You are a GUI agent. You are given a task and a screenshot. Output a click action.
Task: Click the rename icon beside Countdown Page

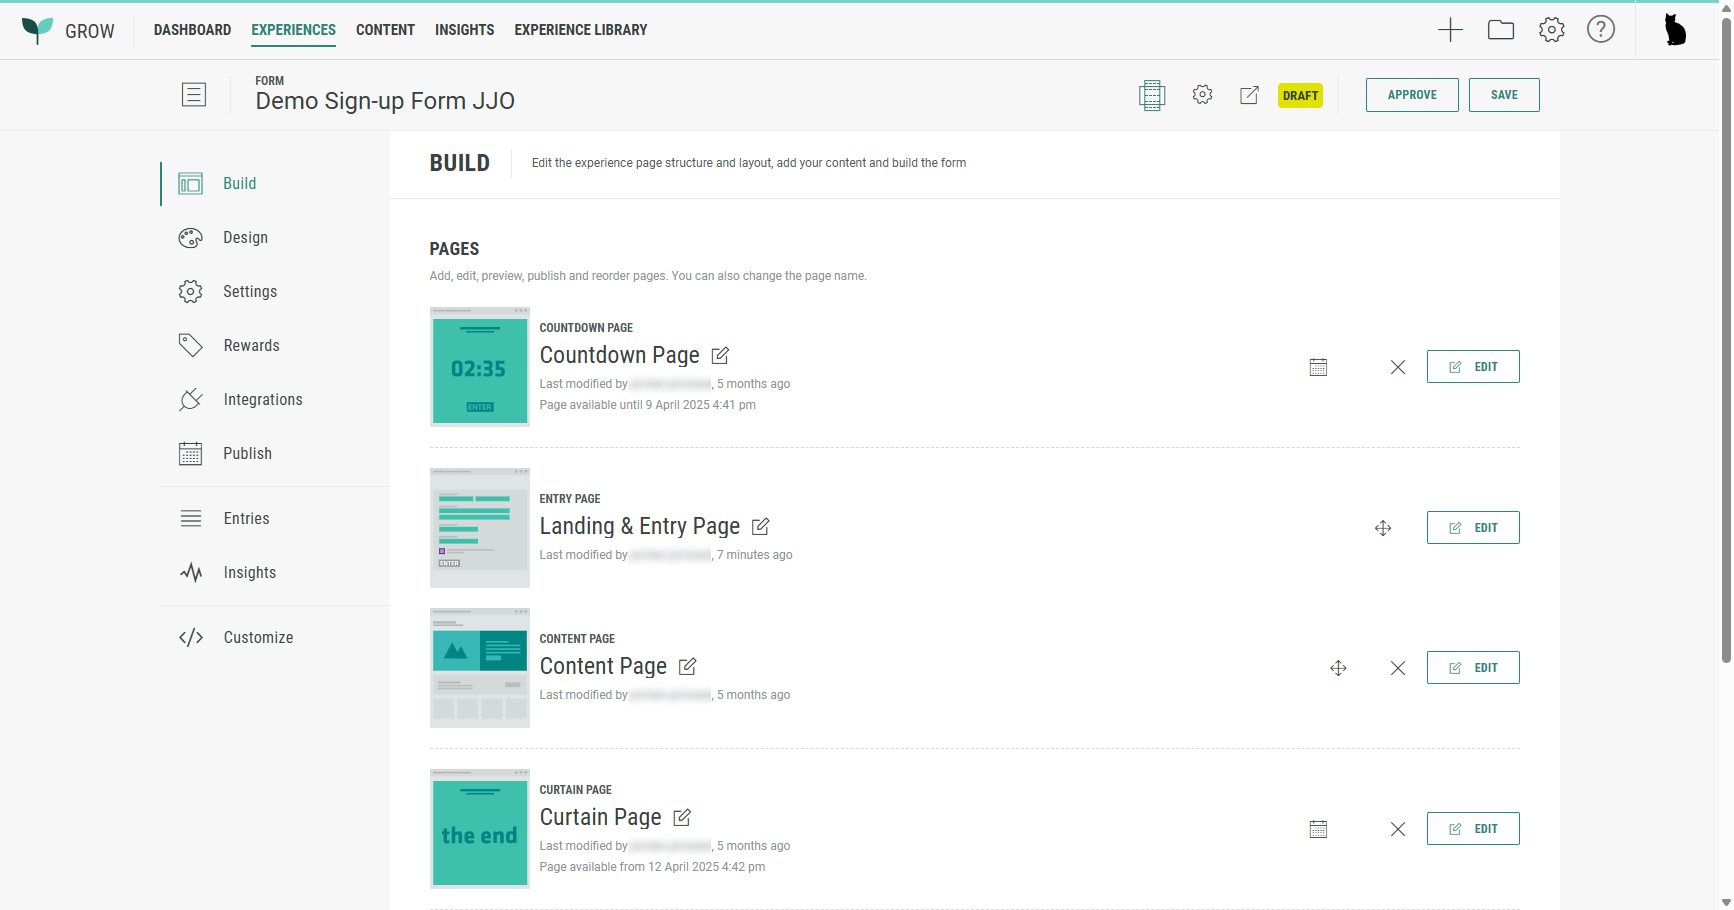(720, 356)
